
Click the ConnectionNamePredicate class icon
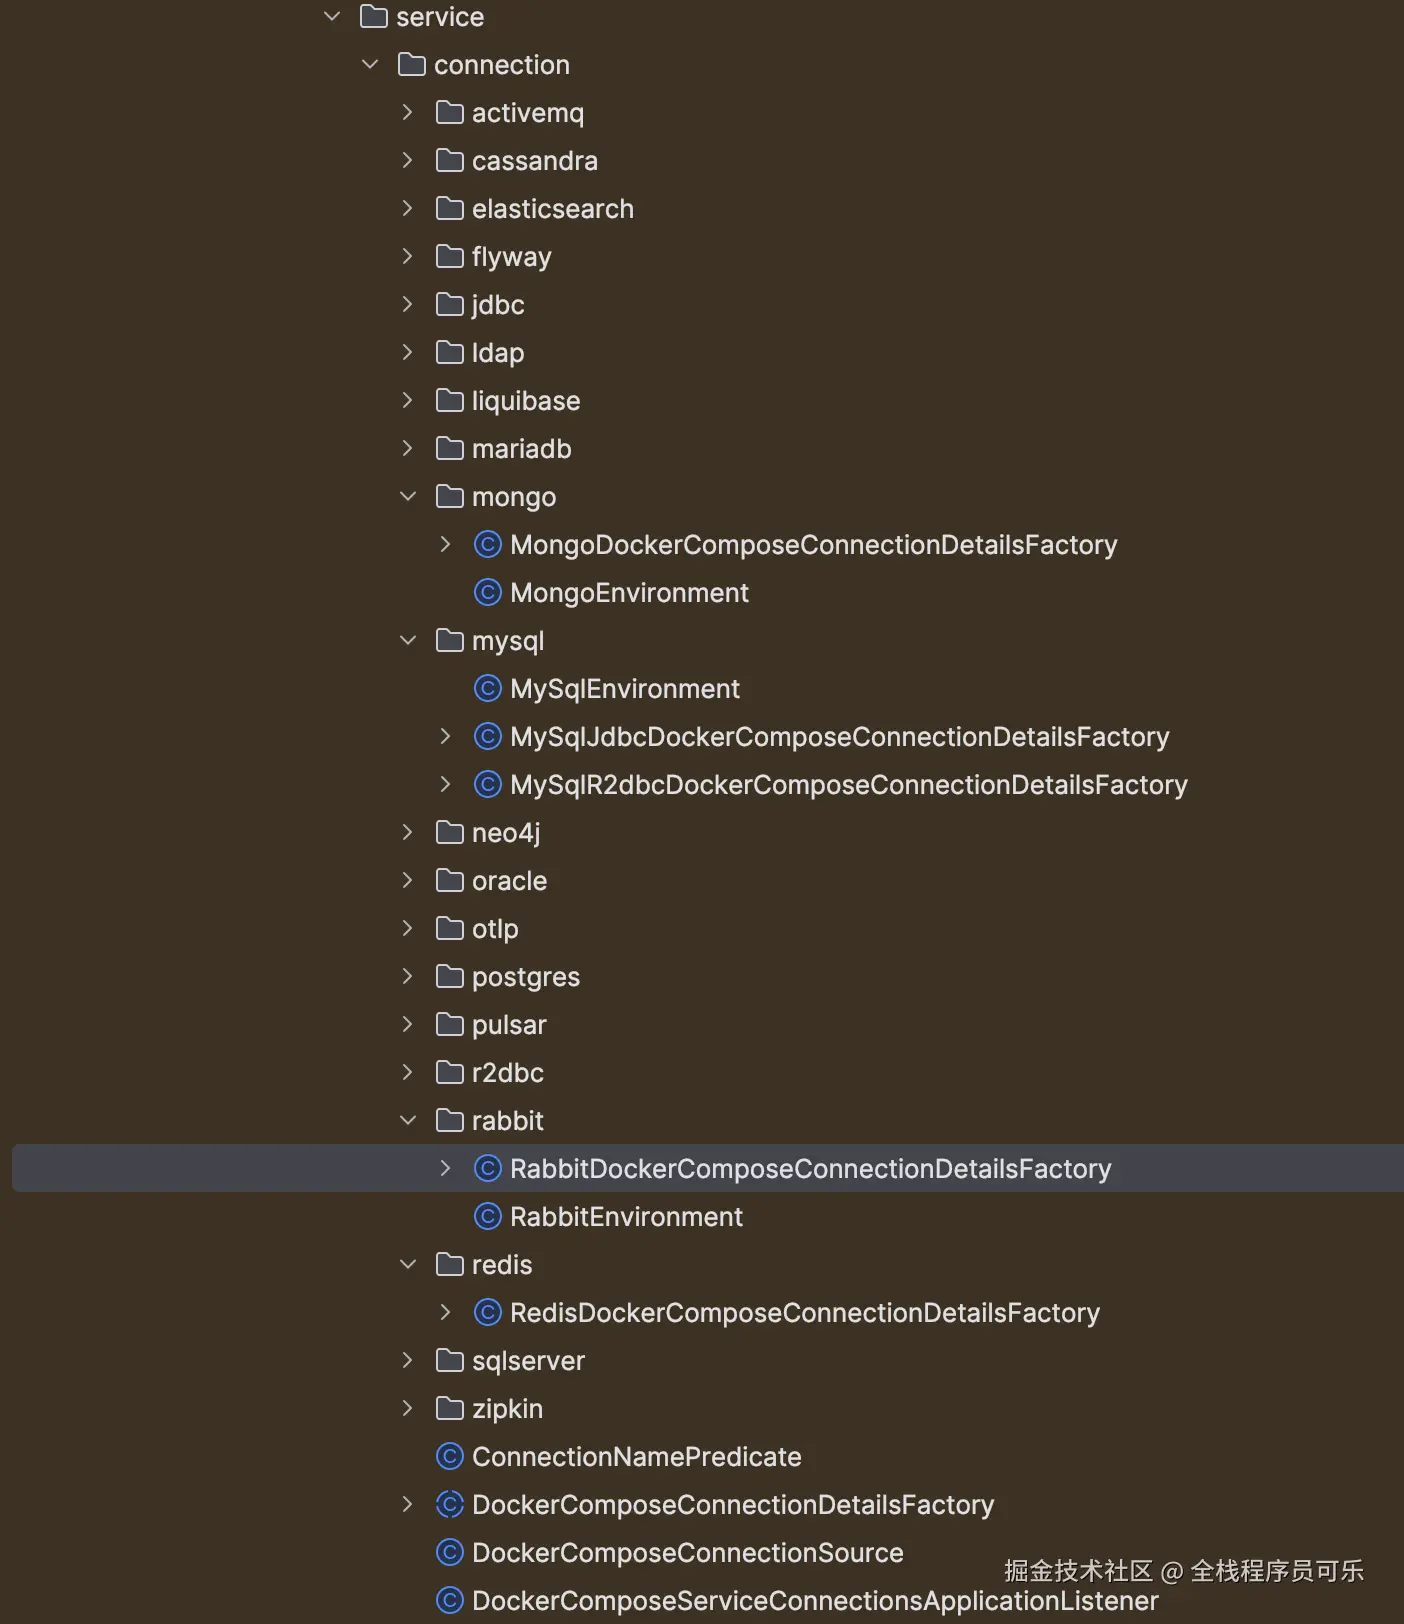[x=450, y=1457]
